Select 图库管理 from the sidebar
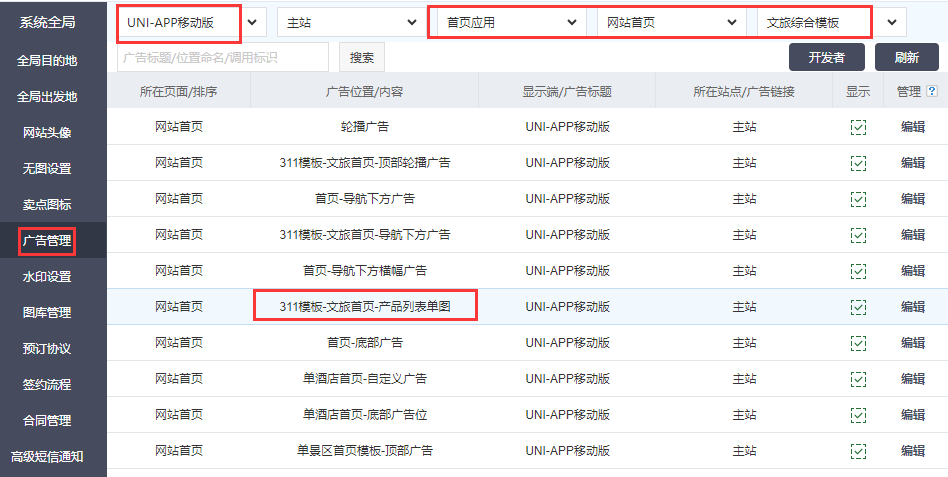 (x=47, y=312)
